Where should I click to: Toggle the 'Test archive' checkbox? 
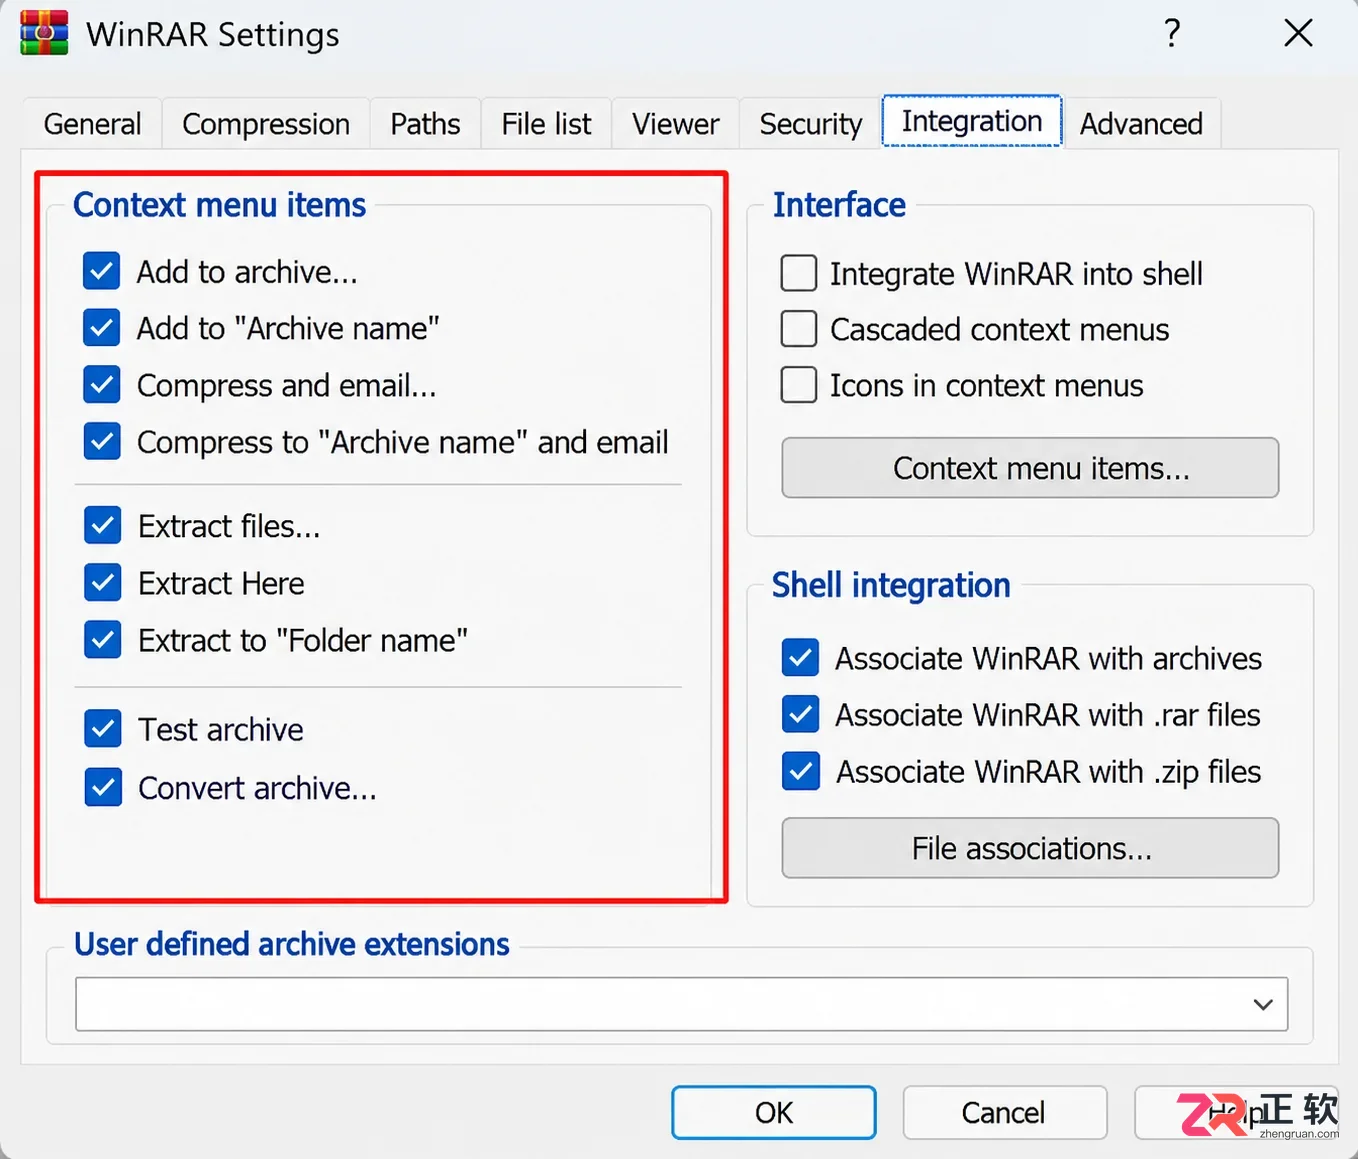103,729
